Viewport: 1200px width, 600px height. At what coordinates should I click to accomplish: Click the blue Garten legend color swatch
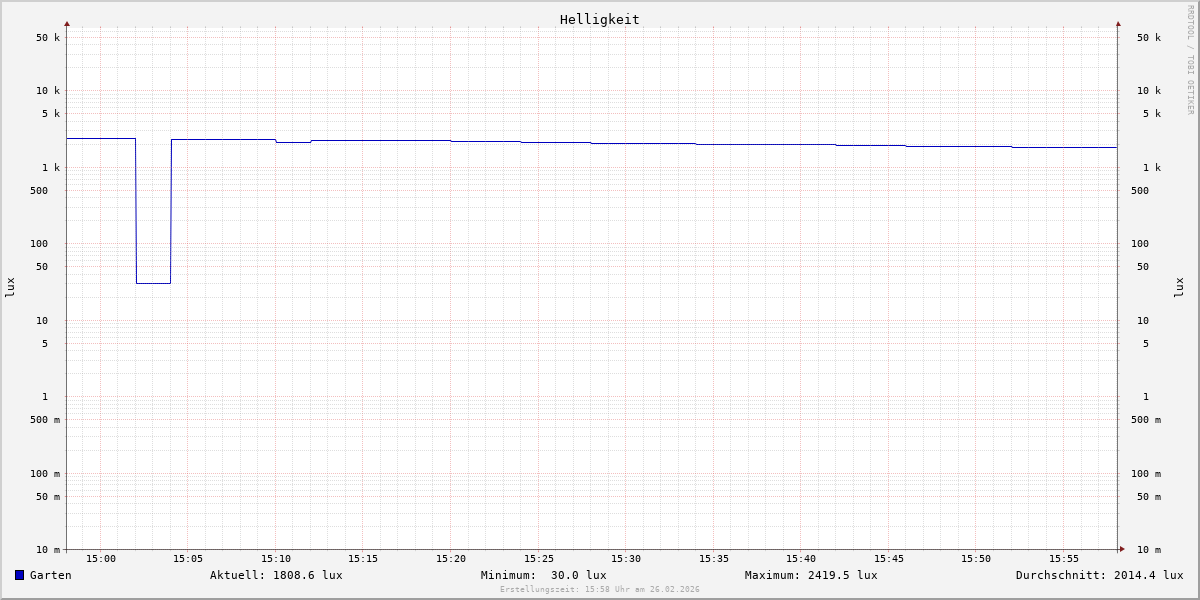pyautogui.click(x=19, y=575)
